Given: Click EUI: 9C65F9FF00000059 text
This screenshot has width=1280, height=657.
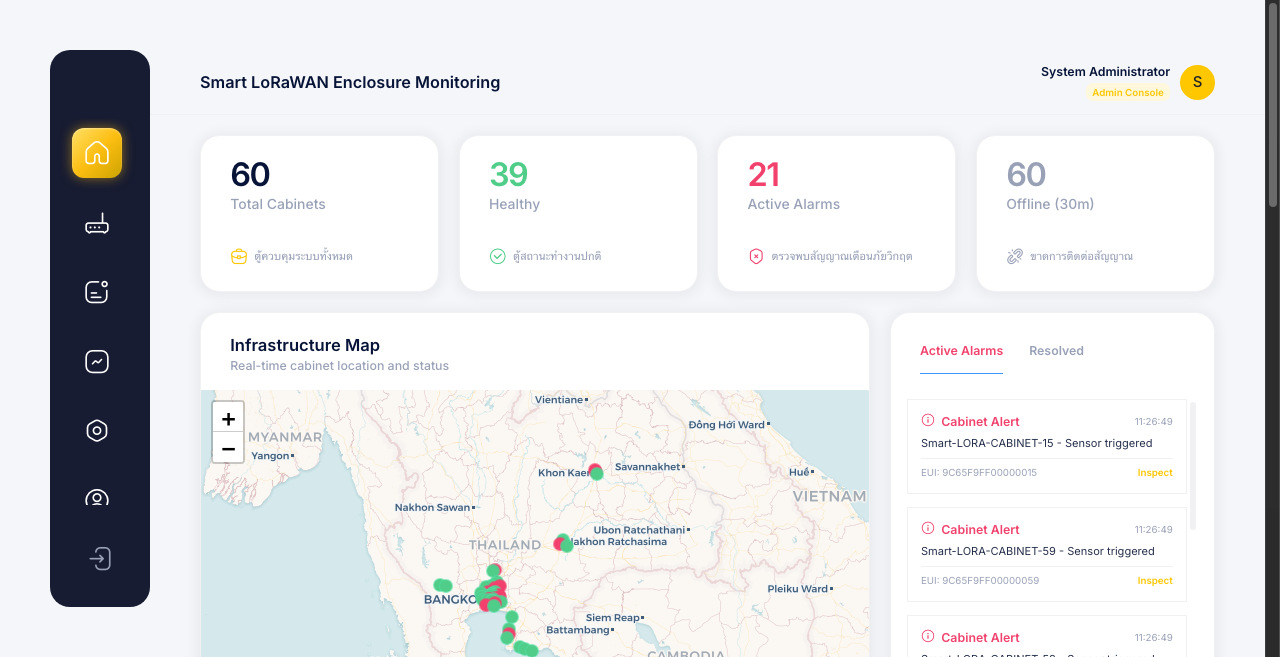Looking at the screenshot, I should pos(980,581).
